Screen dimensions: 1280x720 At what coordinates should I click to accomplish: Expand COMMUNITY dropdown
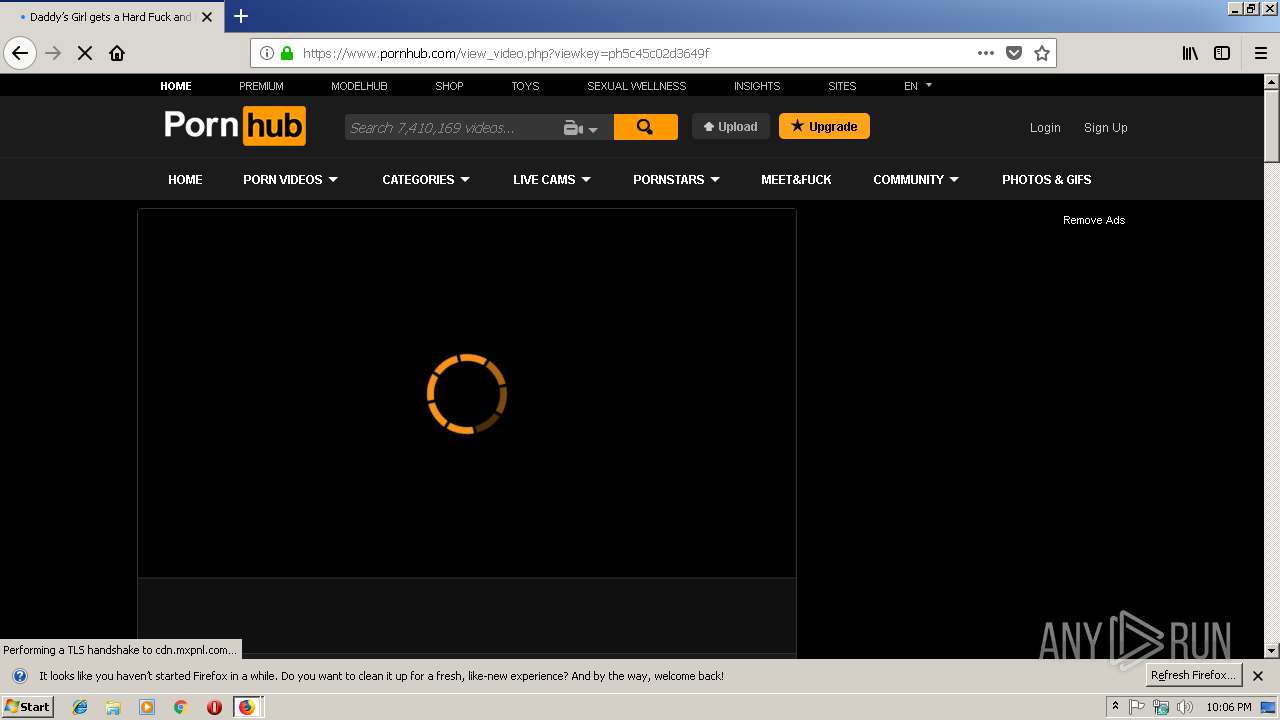916,179
